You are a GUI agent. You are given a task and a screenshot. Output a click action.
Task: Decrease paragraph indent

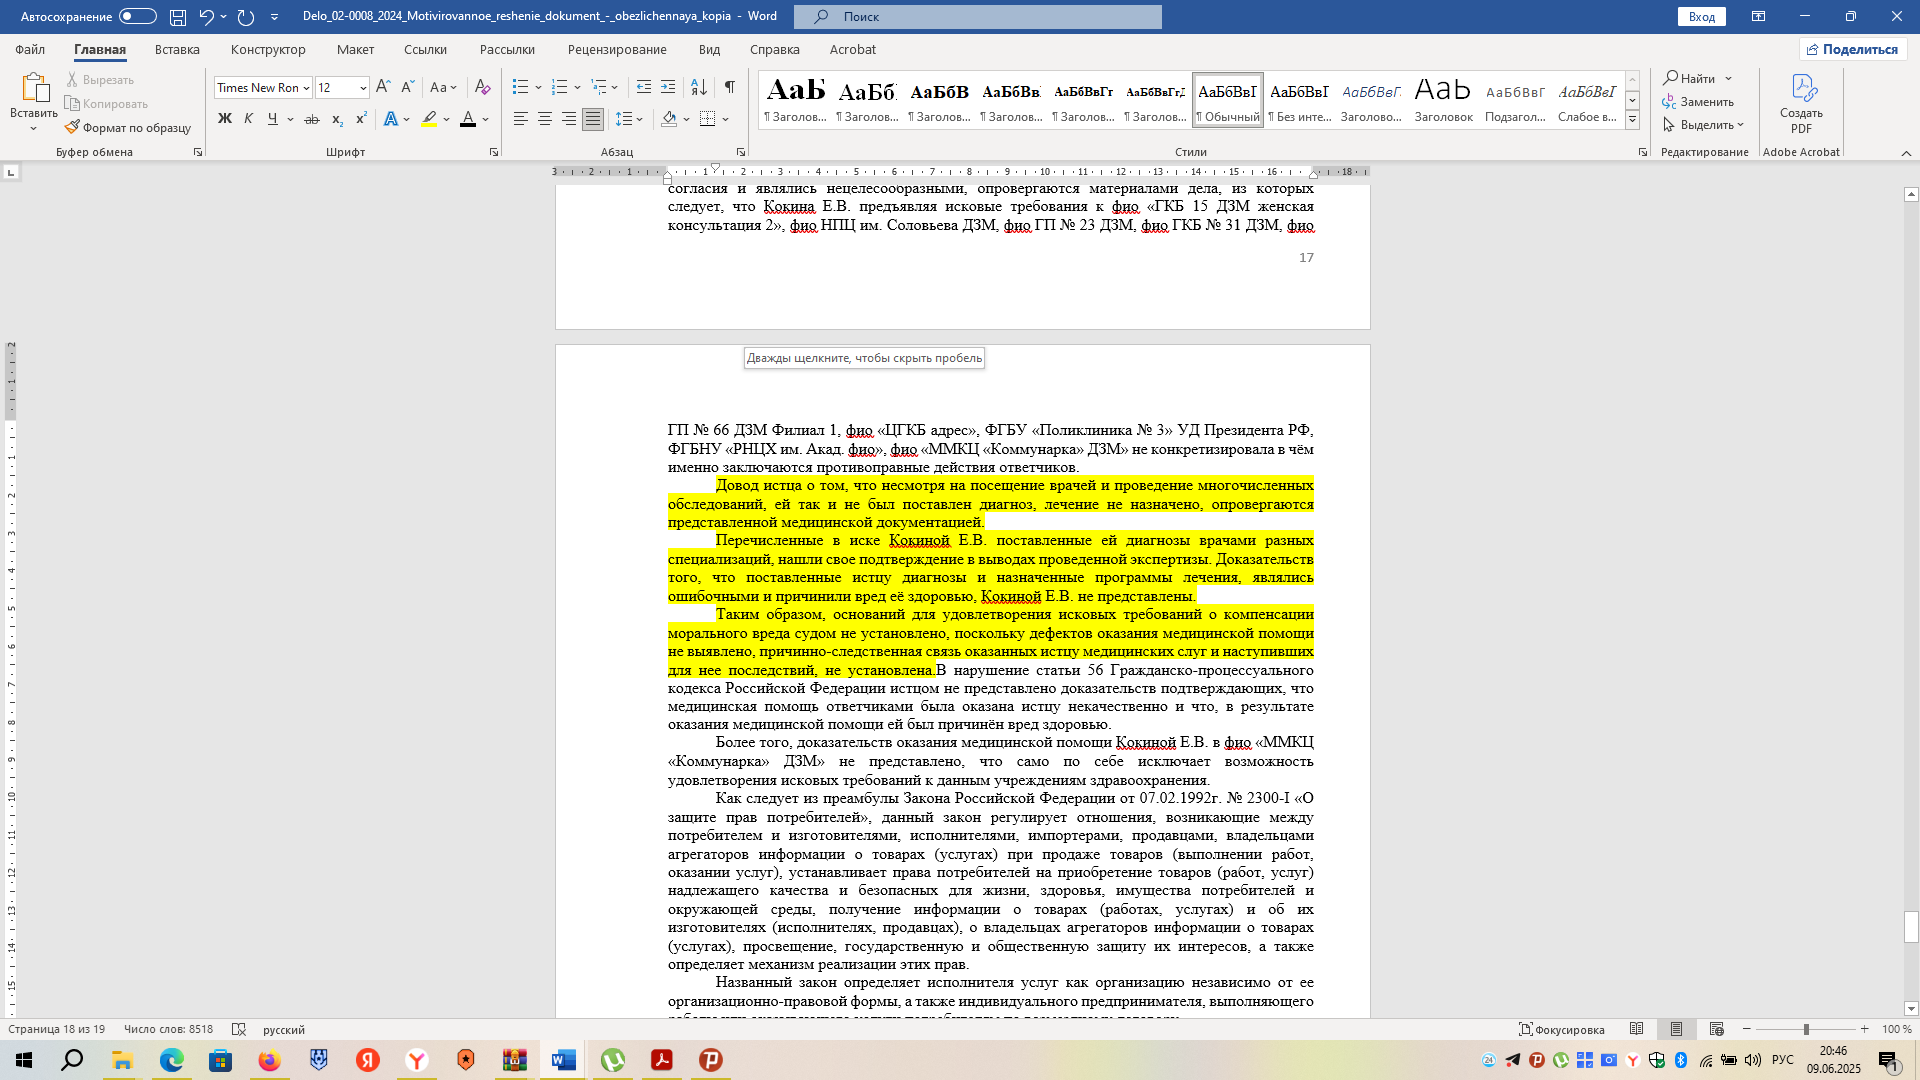[x=644, y=88]
